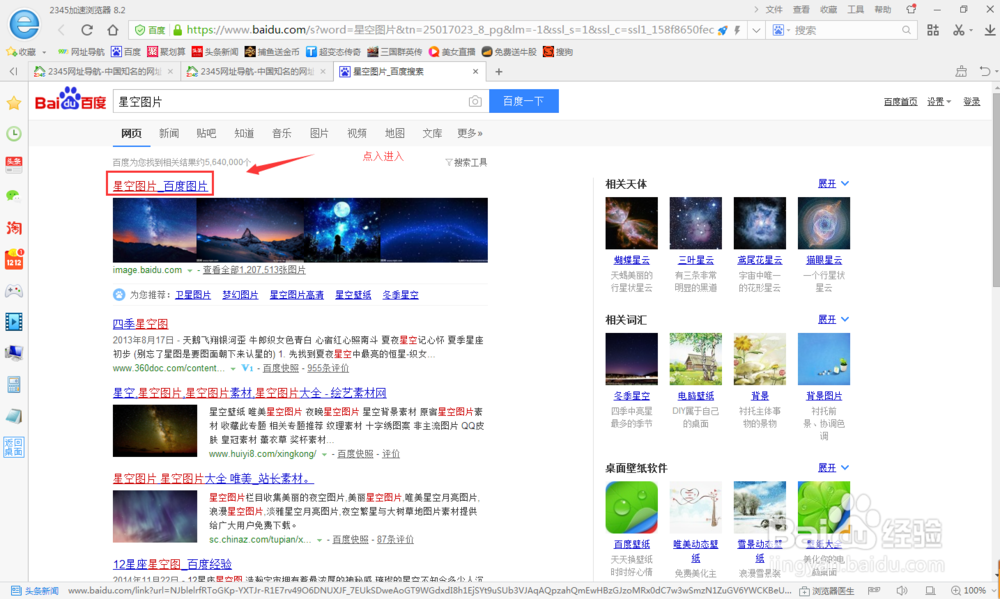The image size is (1000, 599).
Task: Open the new tab plus button
Action: pos(499,71)
